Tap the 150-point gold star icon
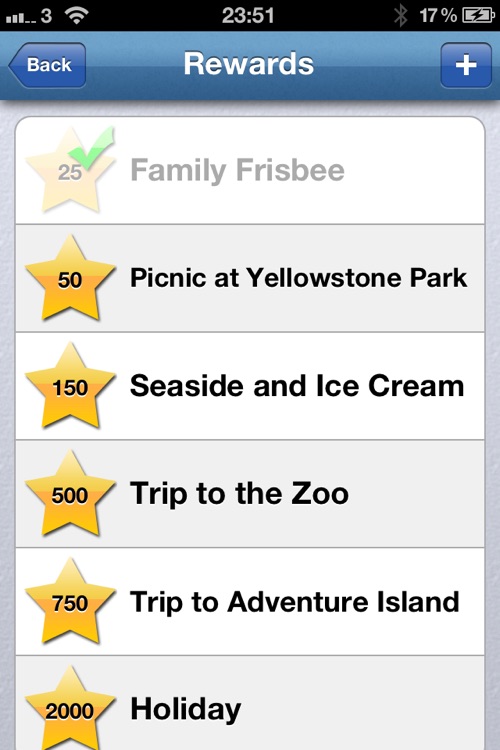The height and width of the screenshot is (750, 500). point(70,386)
